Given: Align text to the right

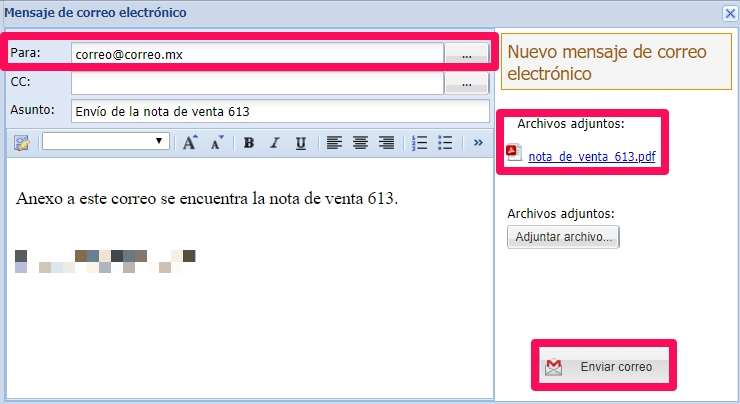Looking at the screenshot, I should 387,143.
